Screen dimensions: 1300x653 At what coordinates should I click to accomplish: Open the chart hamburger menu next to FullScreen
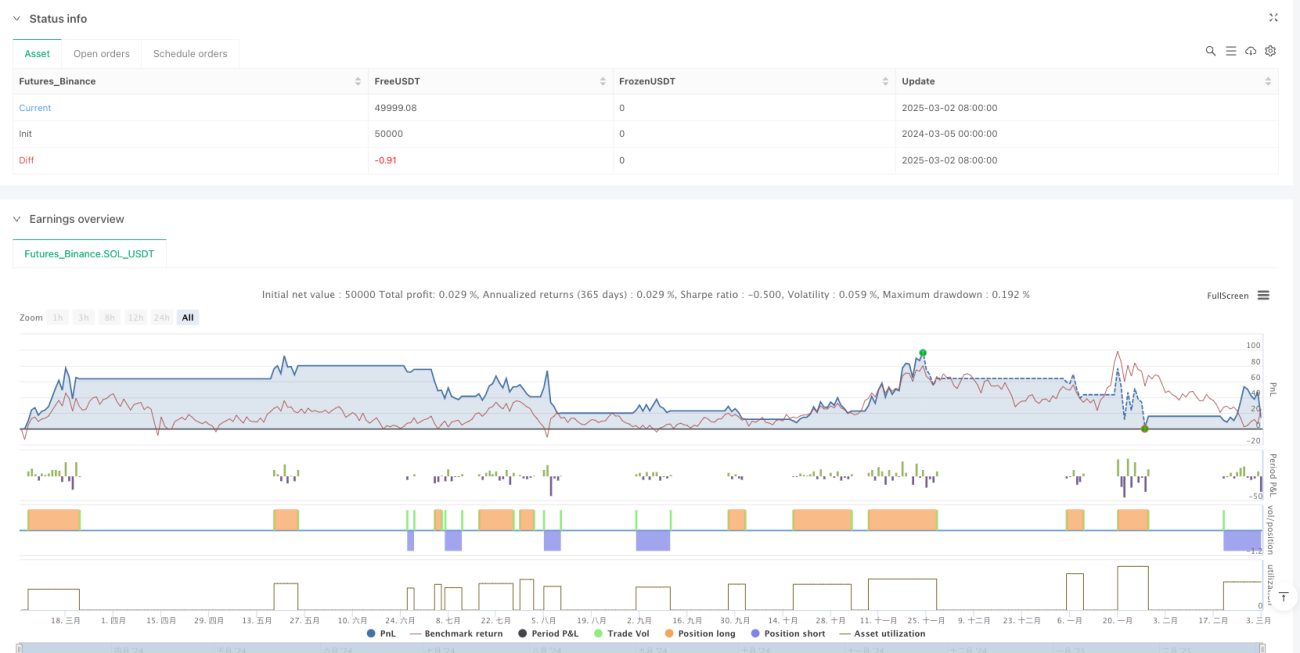click(1263, 295)
